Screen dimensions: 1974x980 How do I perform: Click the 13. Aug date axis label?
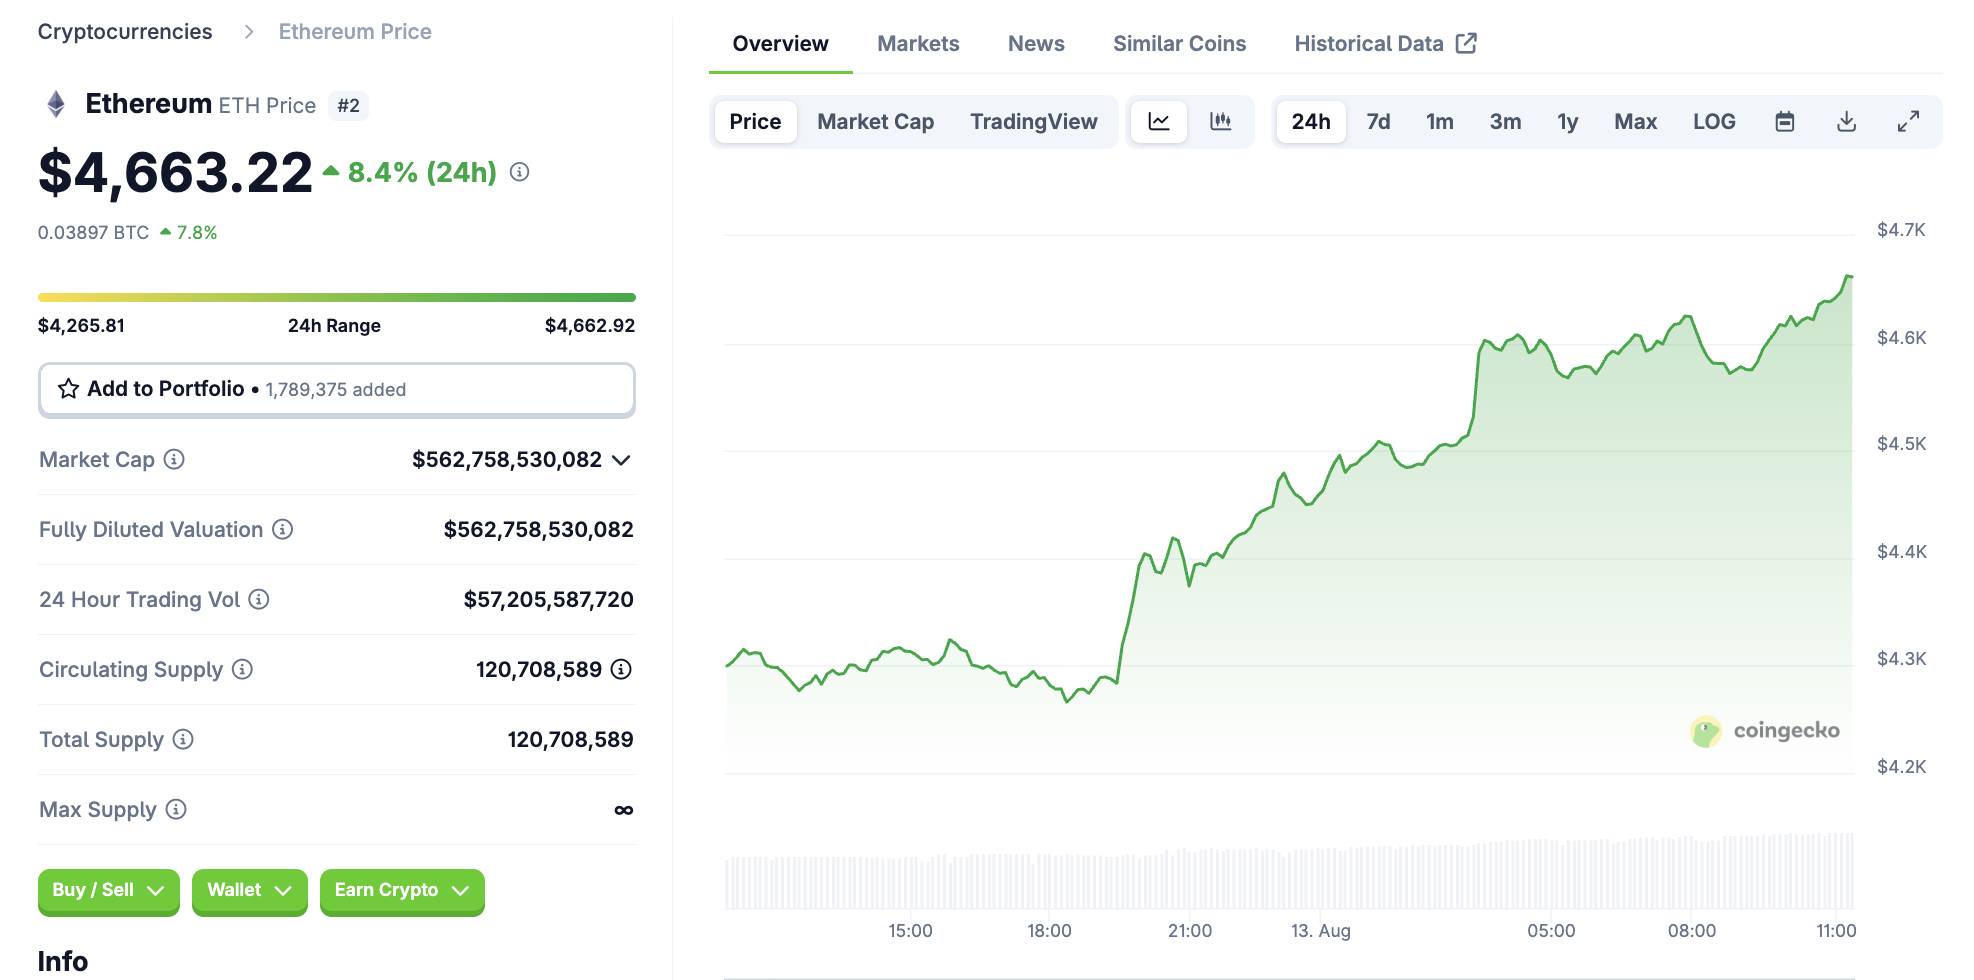click(x=1320, y=931)
